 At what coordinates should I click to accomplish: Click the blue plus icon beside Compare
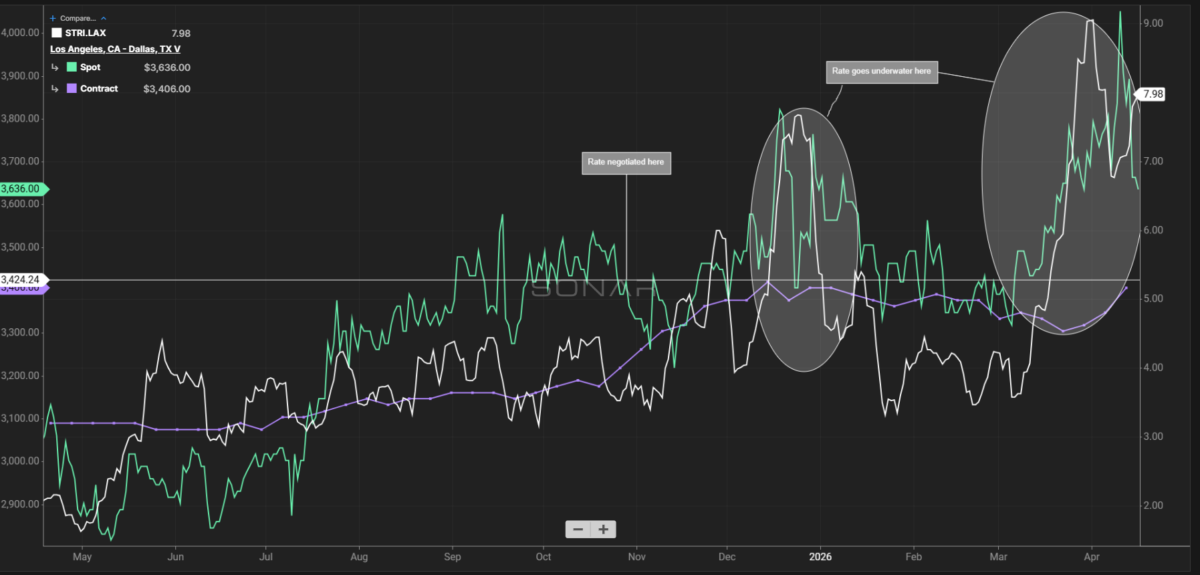click(x=53, y=18)
